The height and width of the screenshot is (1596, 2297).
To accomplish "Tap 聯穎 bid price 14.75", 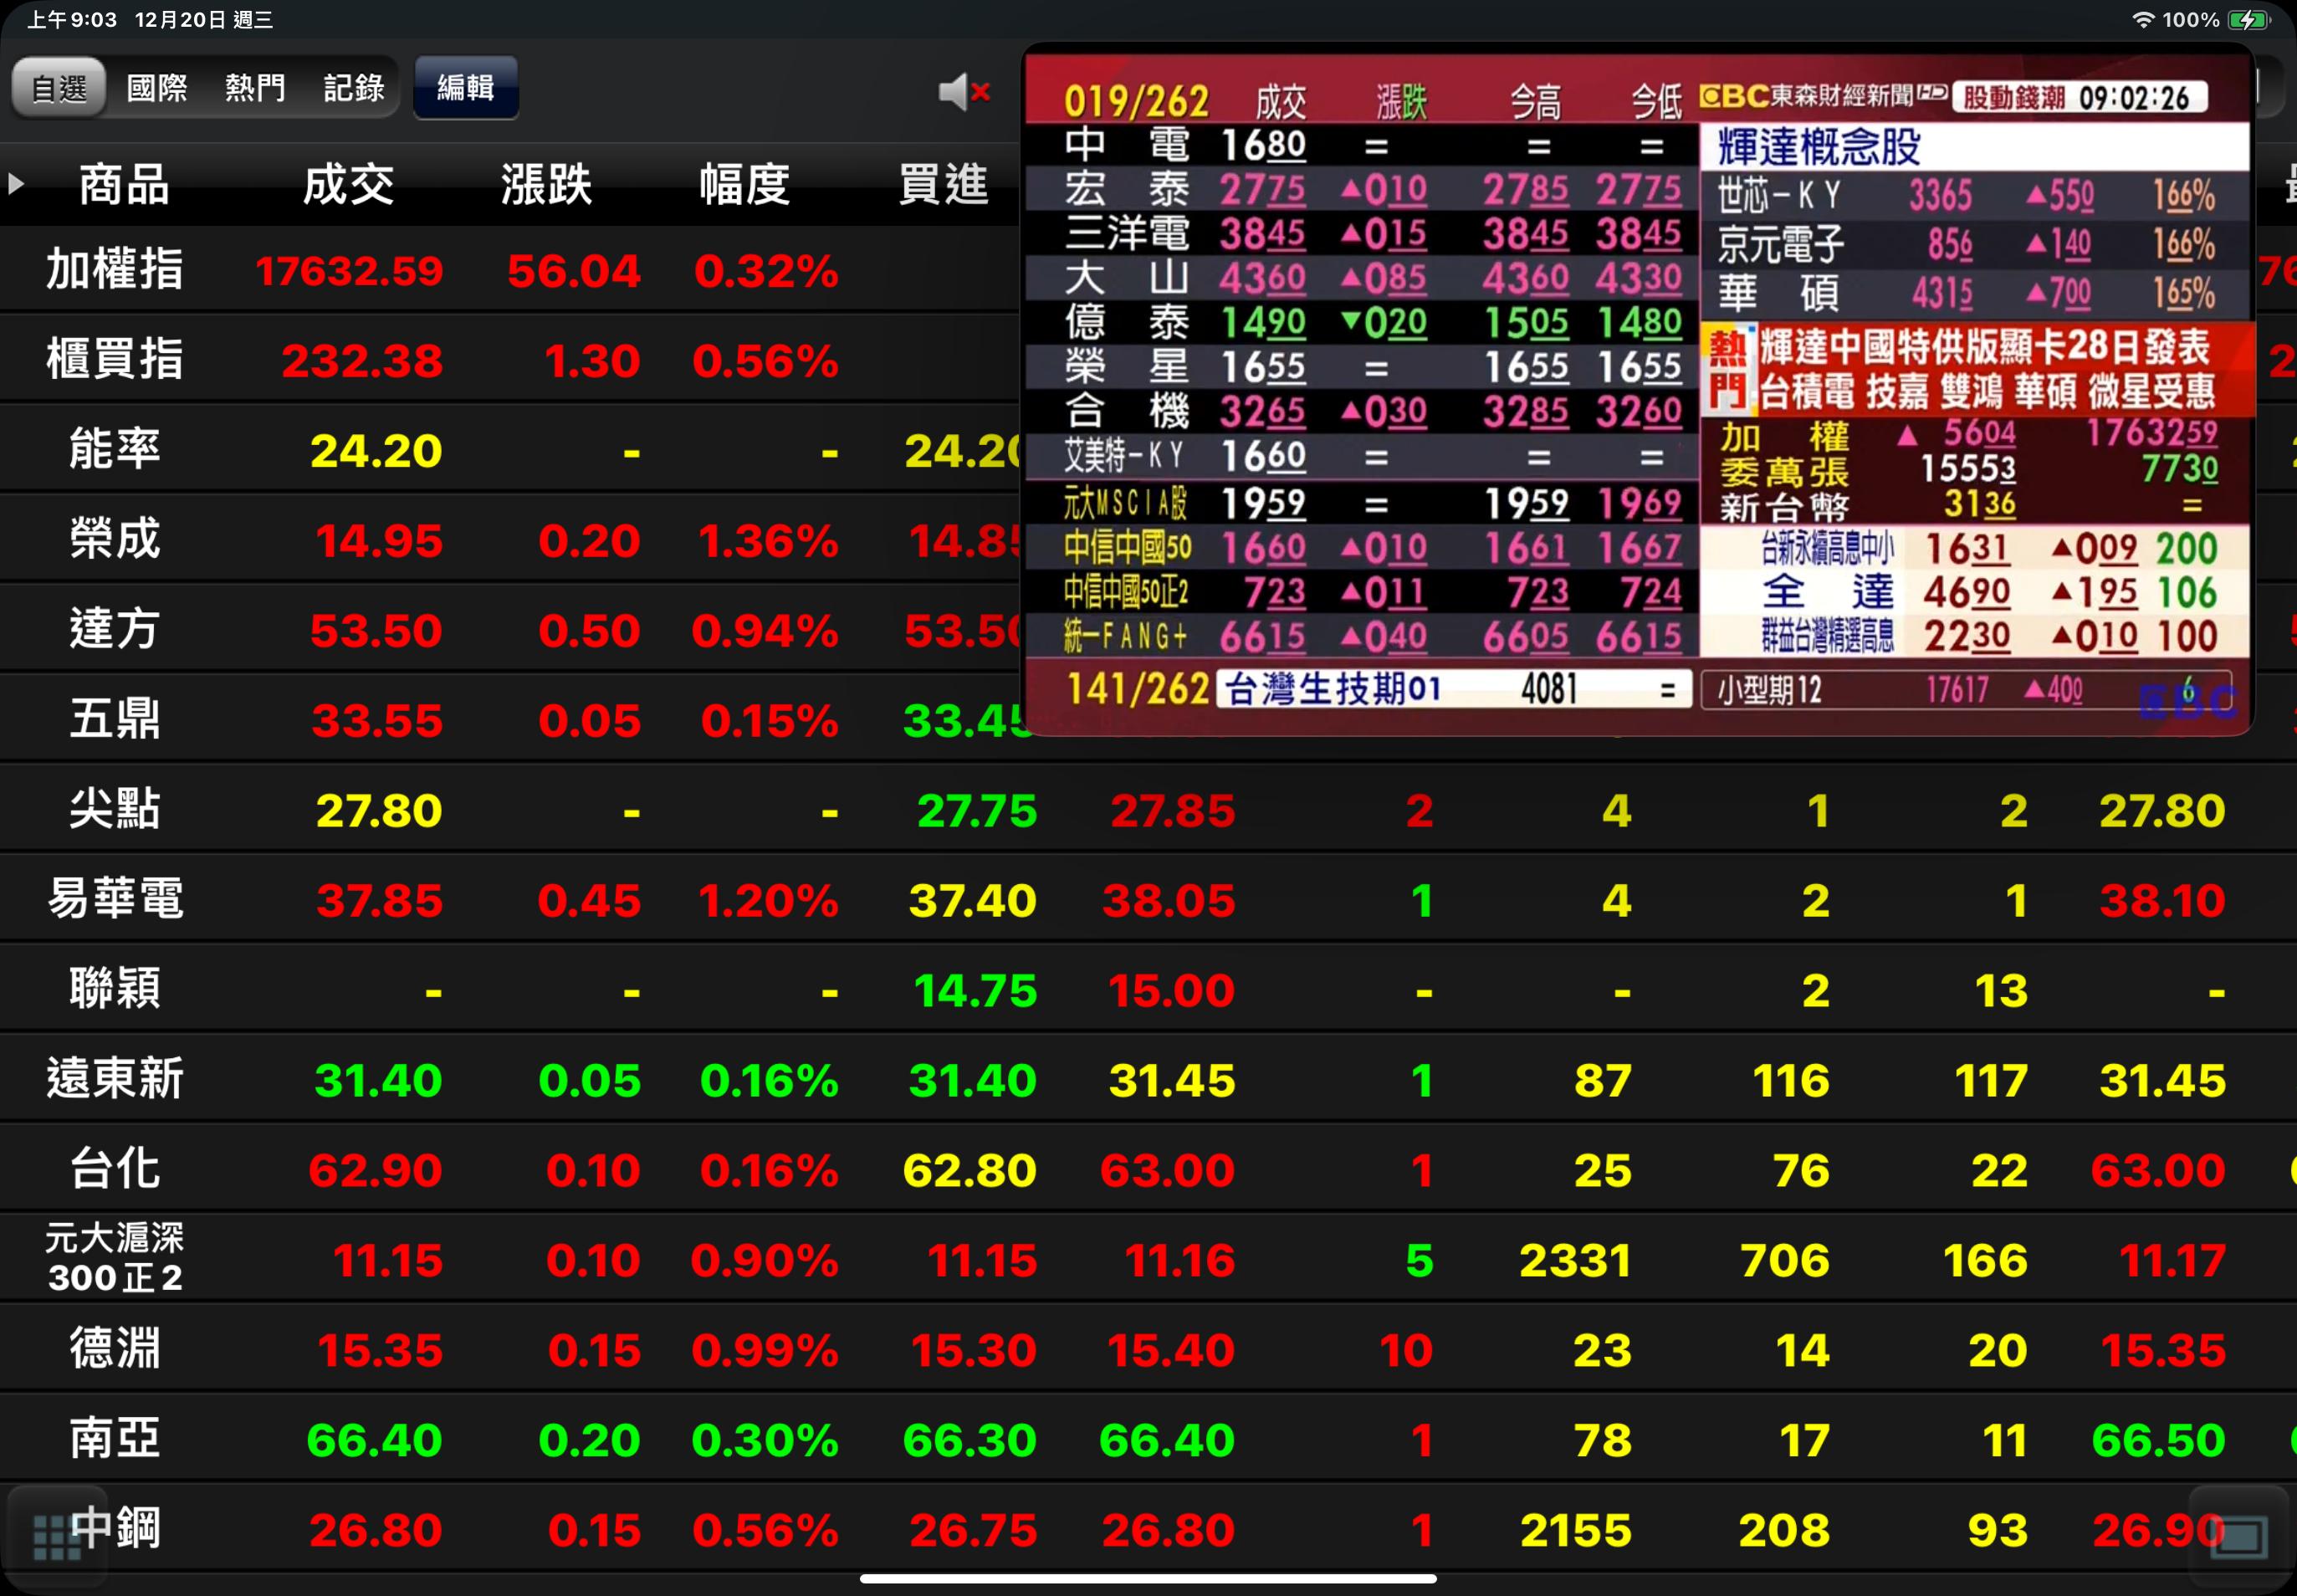I will pos(975,991).
